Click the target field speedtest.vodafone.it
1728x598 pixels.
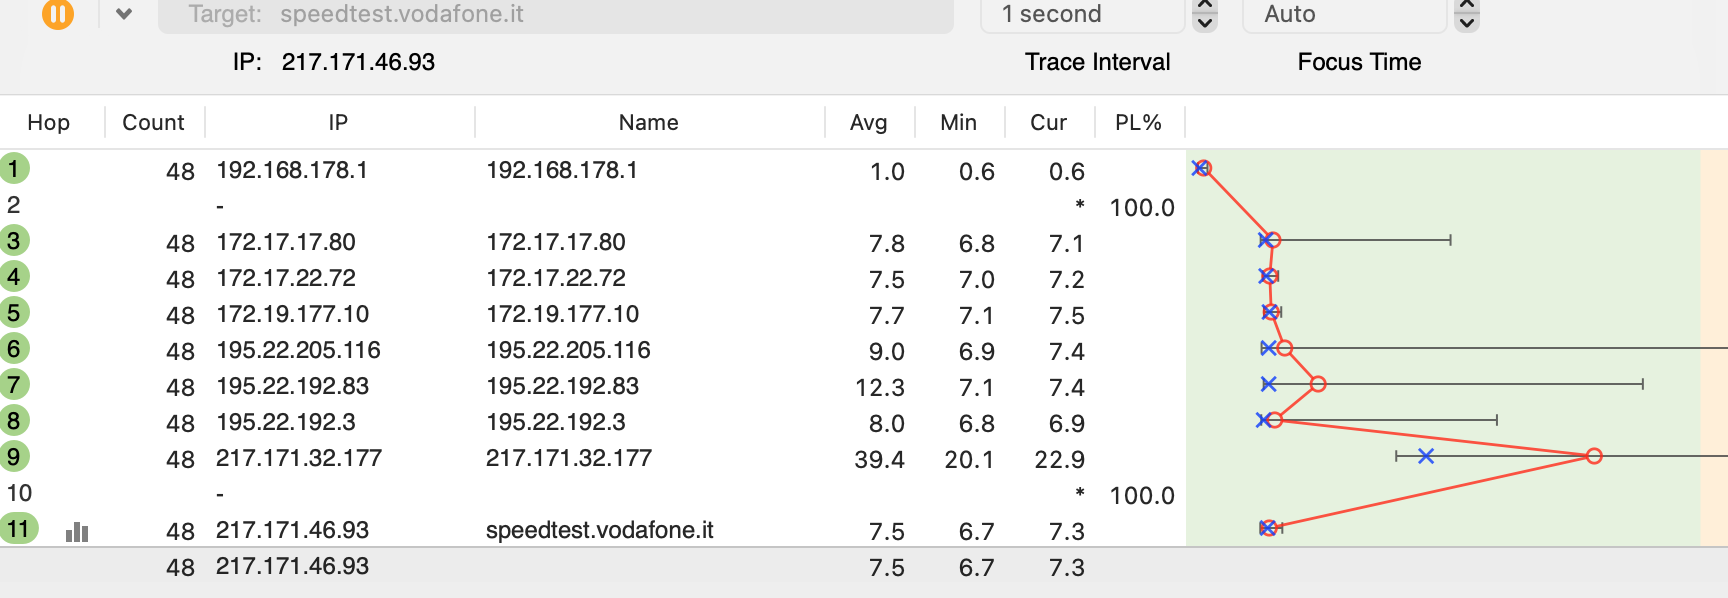click(555, 15)
